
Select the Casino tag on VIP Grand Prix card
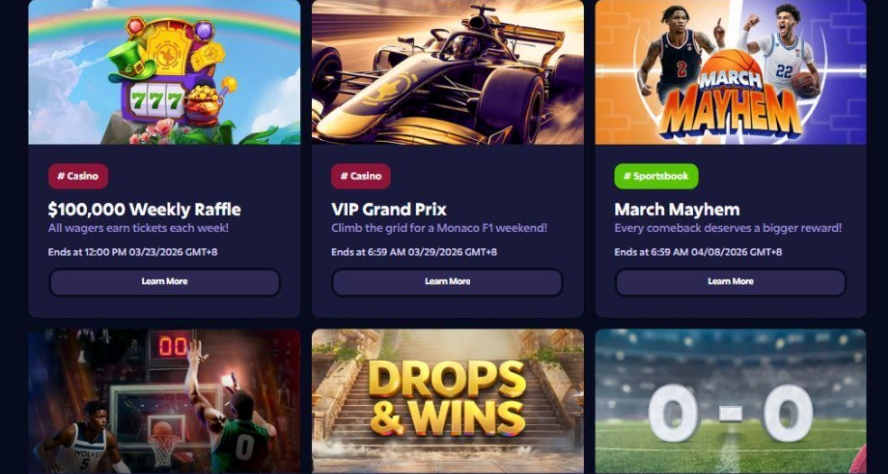[361, 176]
